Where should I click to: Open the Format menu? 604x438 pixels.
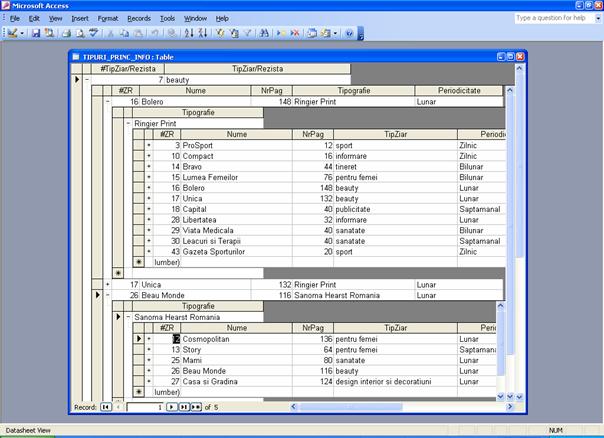click(109, 18)
